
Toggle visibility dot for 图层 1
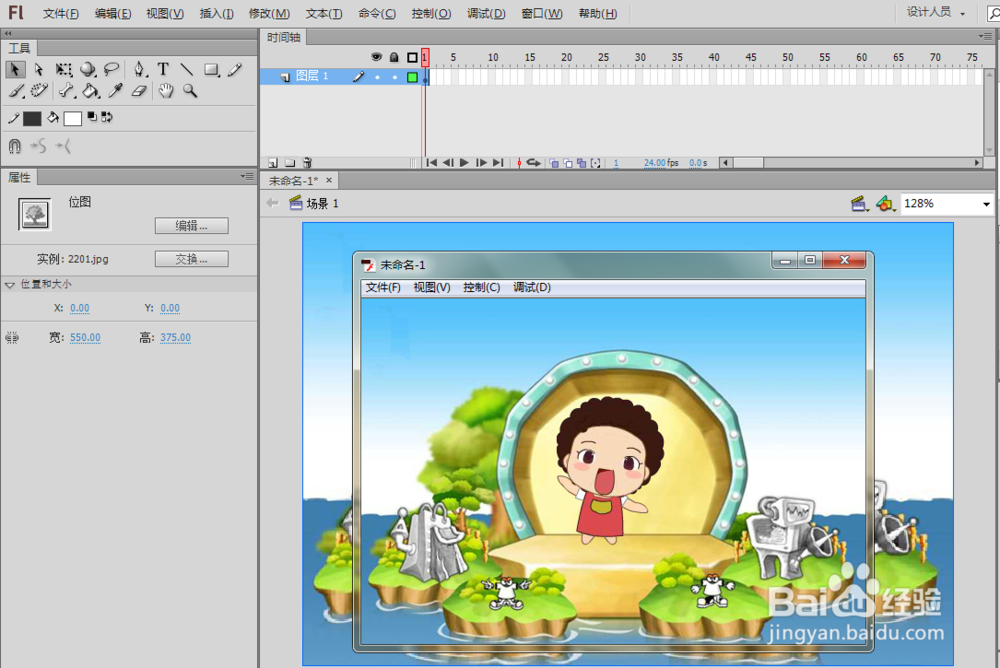[x=377, y=77]
